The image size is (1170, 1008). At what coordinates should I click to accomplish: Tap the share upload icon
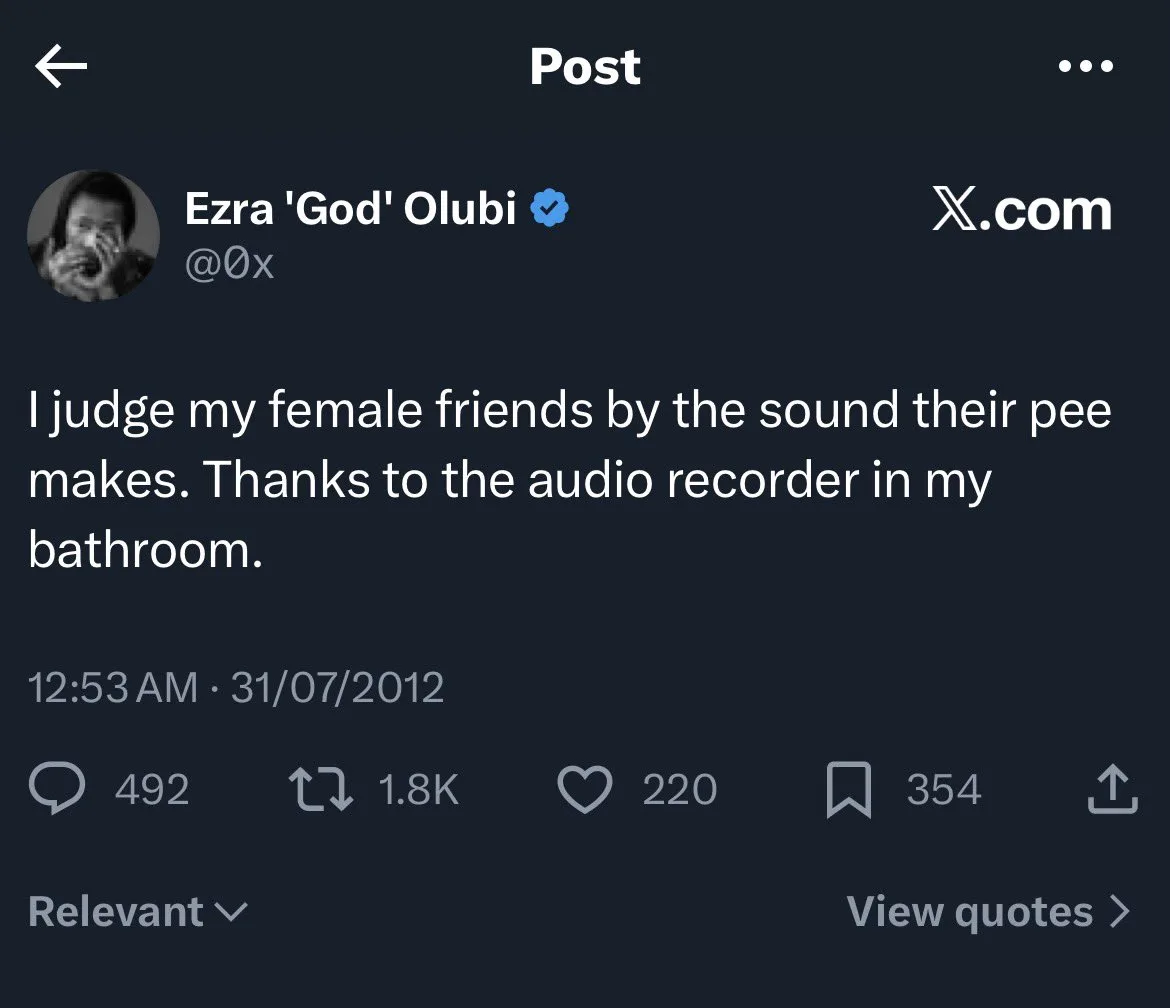(x=1113, y=789)
